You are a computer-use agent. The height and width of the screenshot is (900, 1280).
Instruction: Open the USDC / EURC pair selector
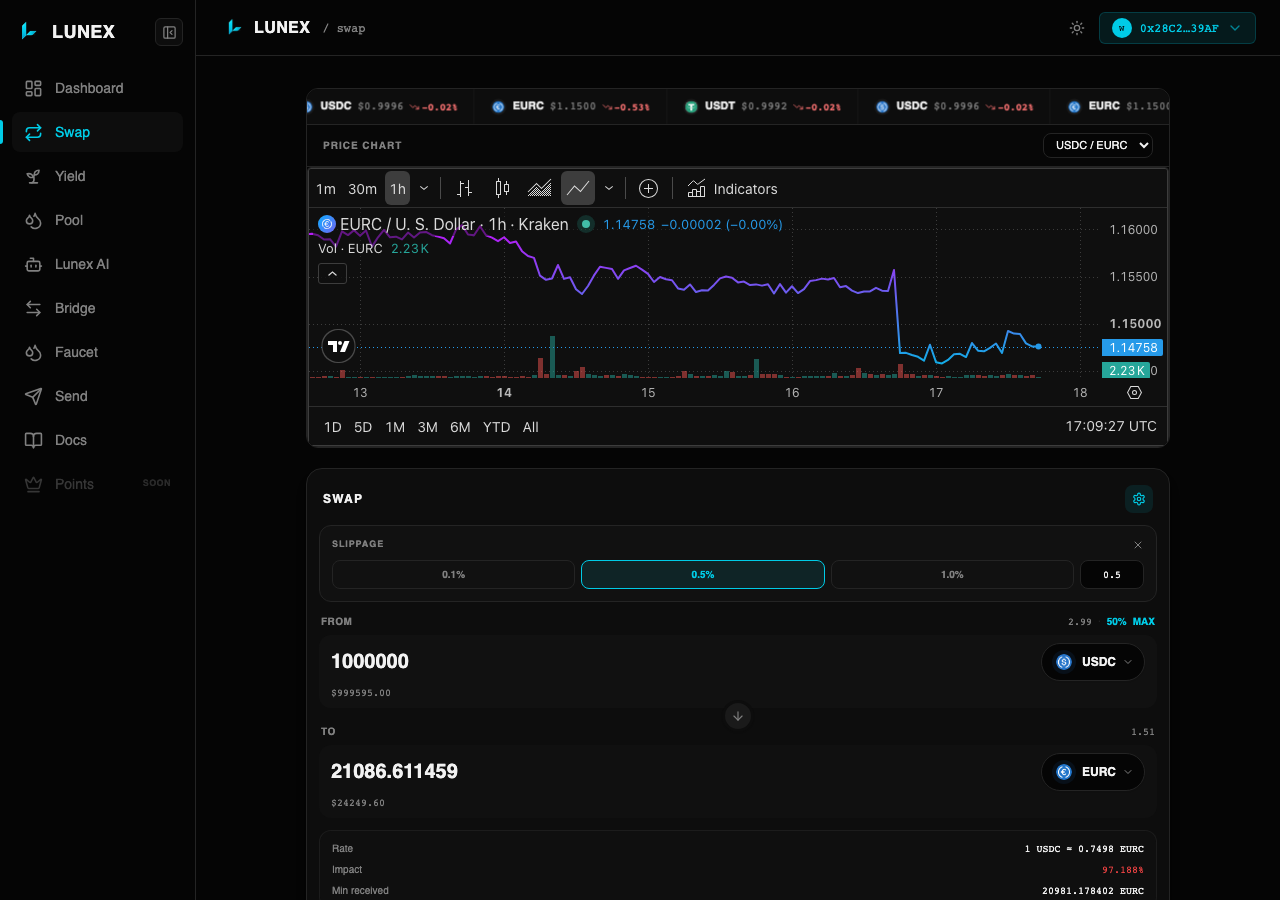click(x=1098, y=145)
